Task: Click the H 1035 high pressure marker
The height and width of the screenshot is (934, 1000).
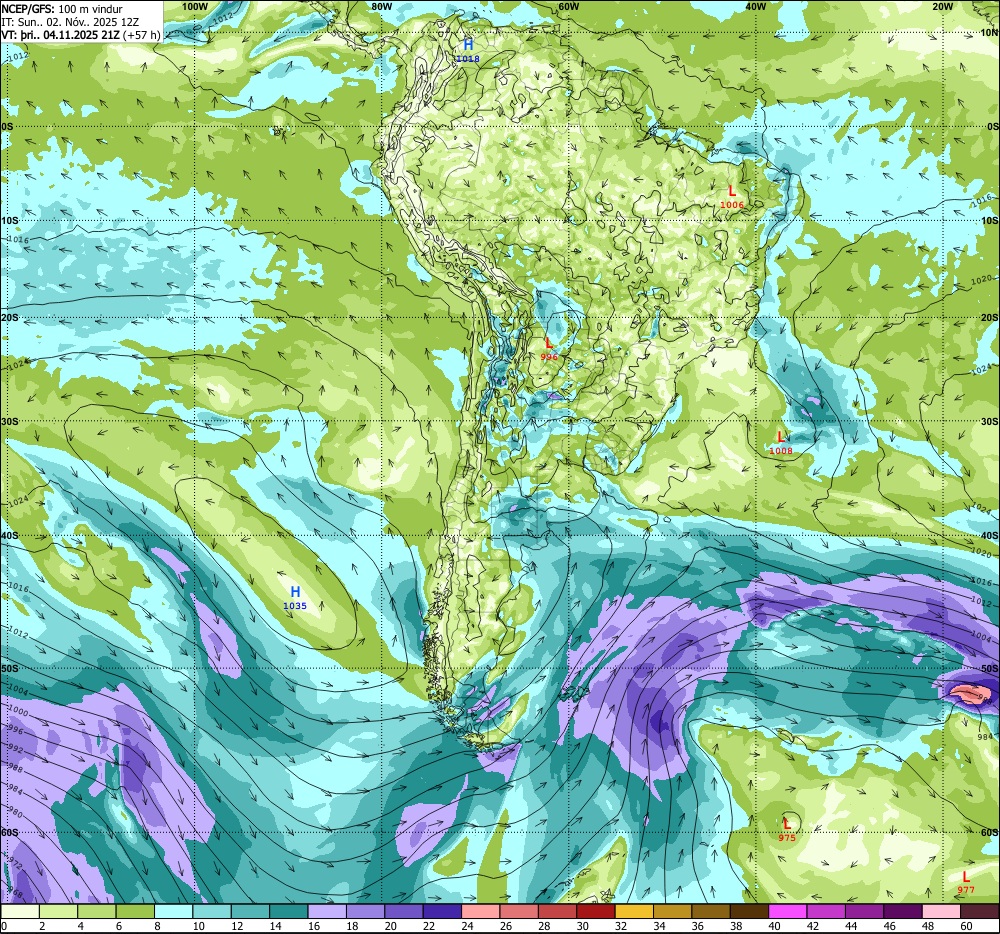Action: coord(295,598)
